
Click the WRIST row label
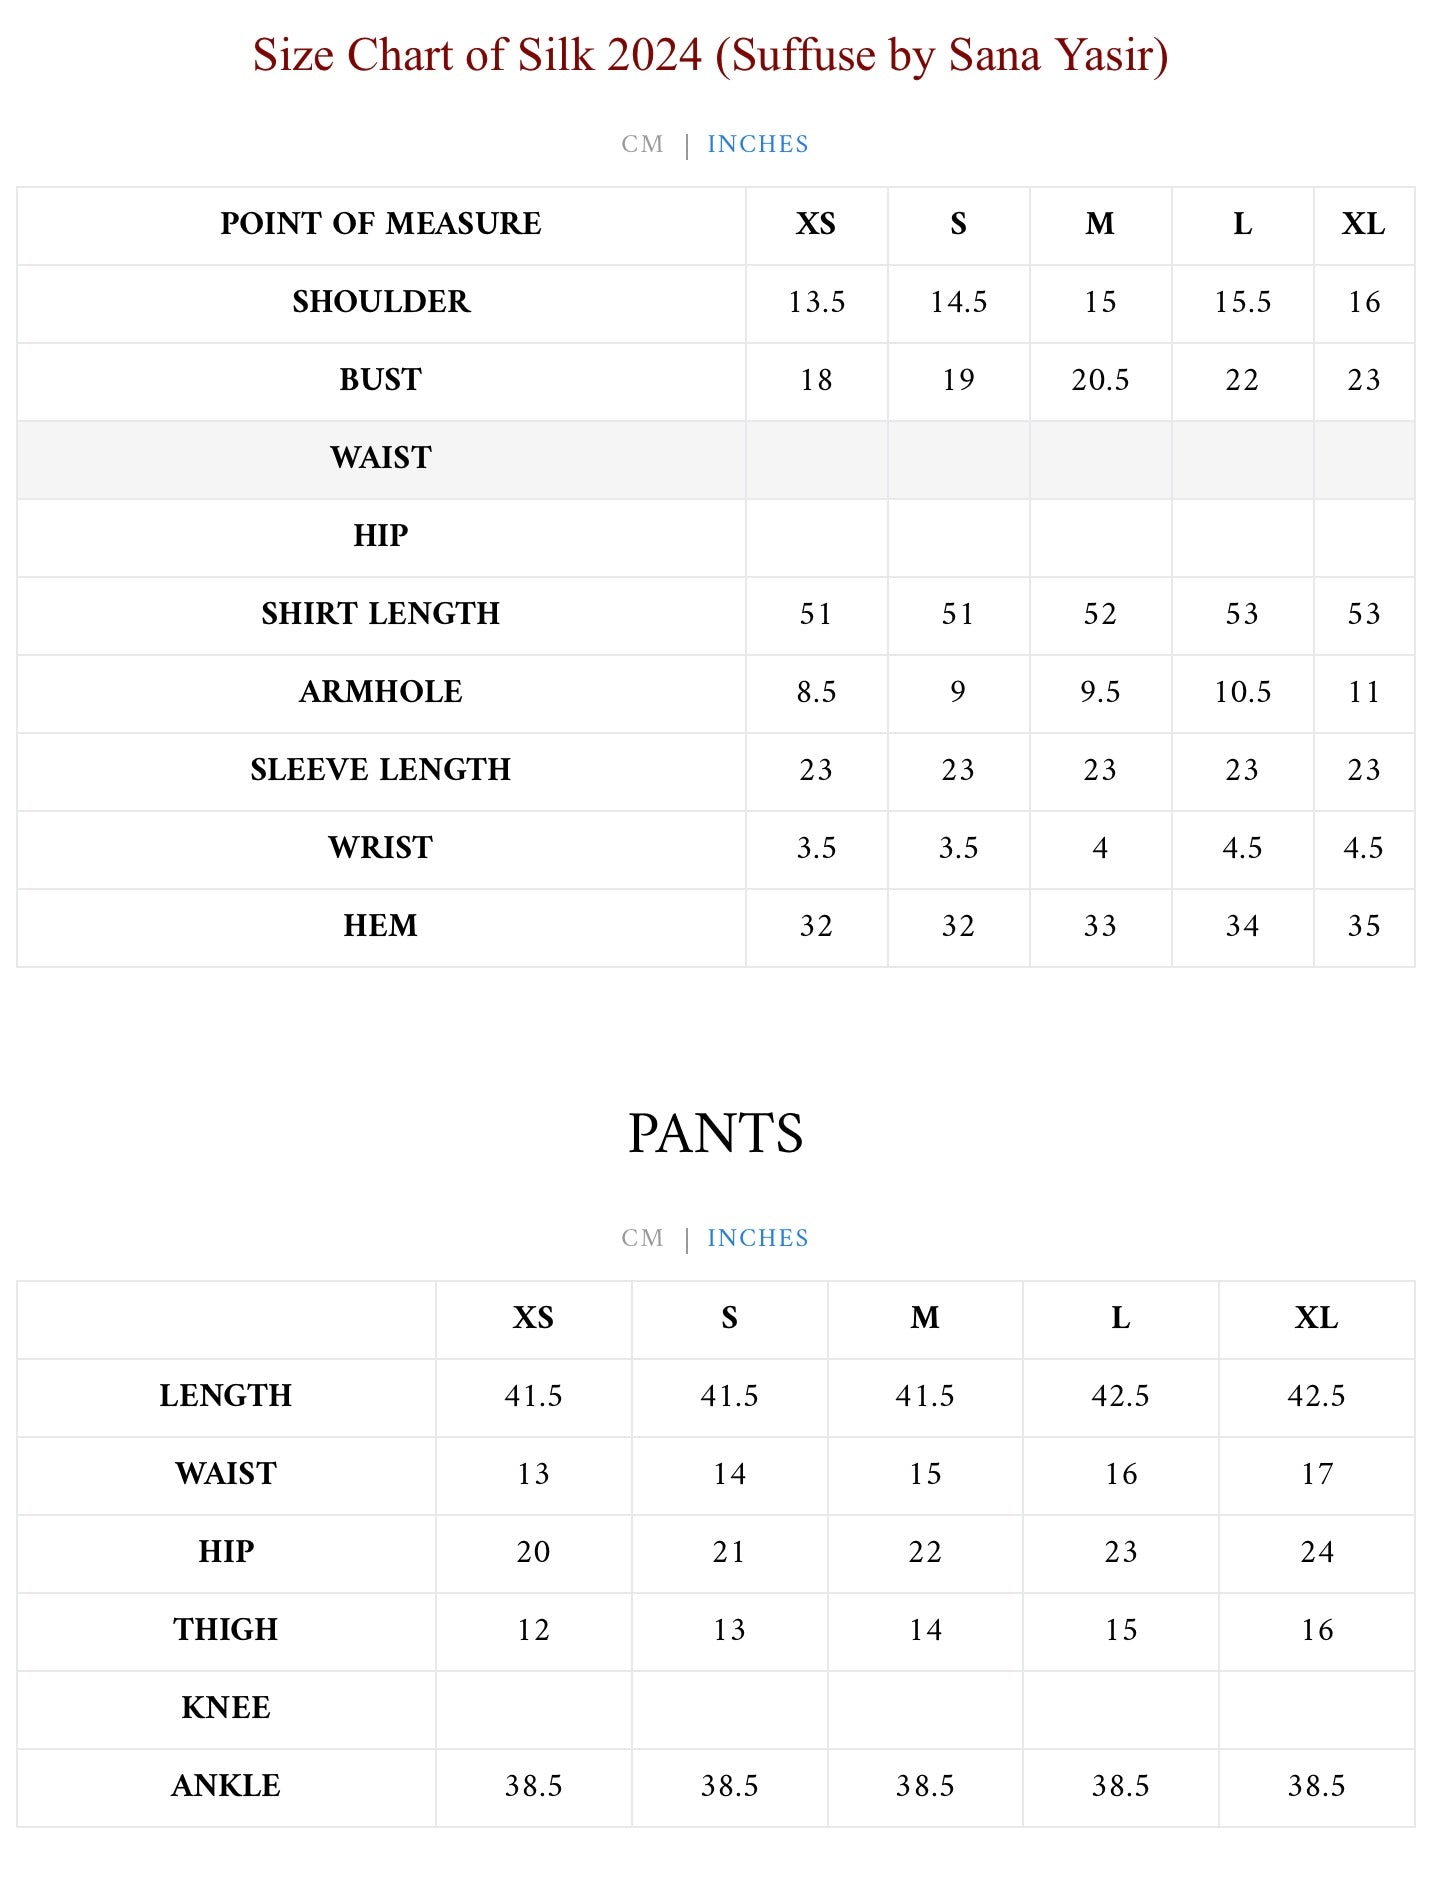pos(381,848)
